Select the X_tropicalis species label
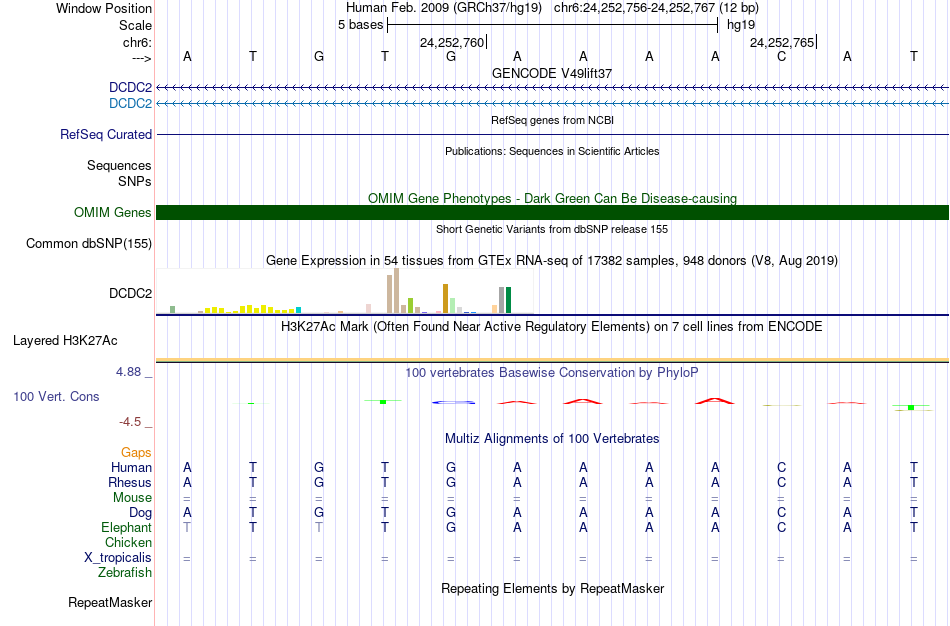This screenshot has width=950, height=626. tap(118, 558)
